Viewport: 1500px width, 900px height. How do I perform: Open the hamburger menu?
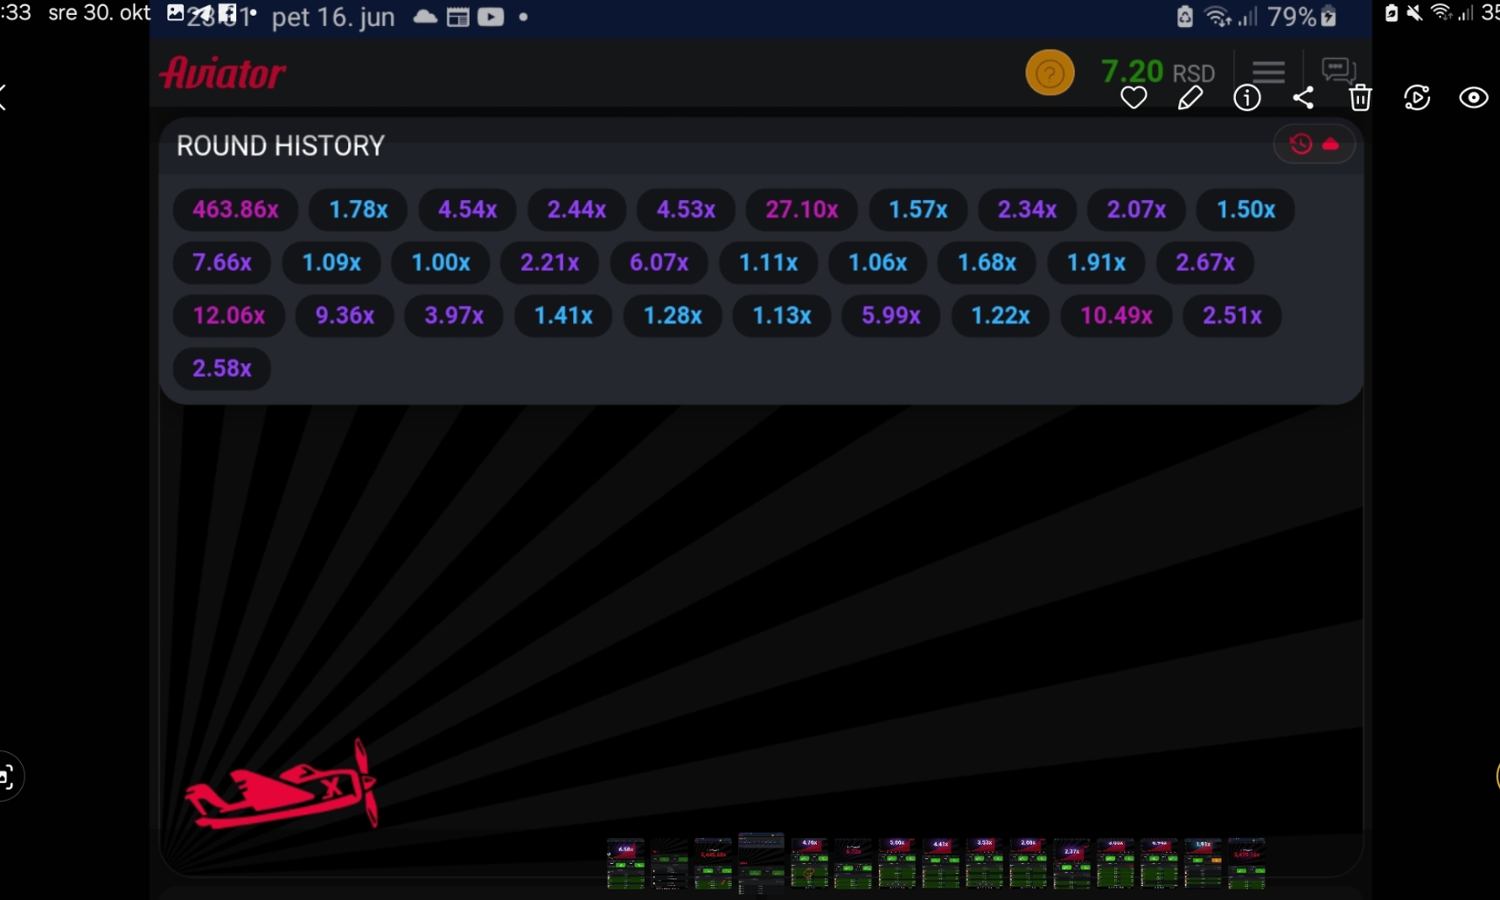(x=1268, y=71)
